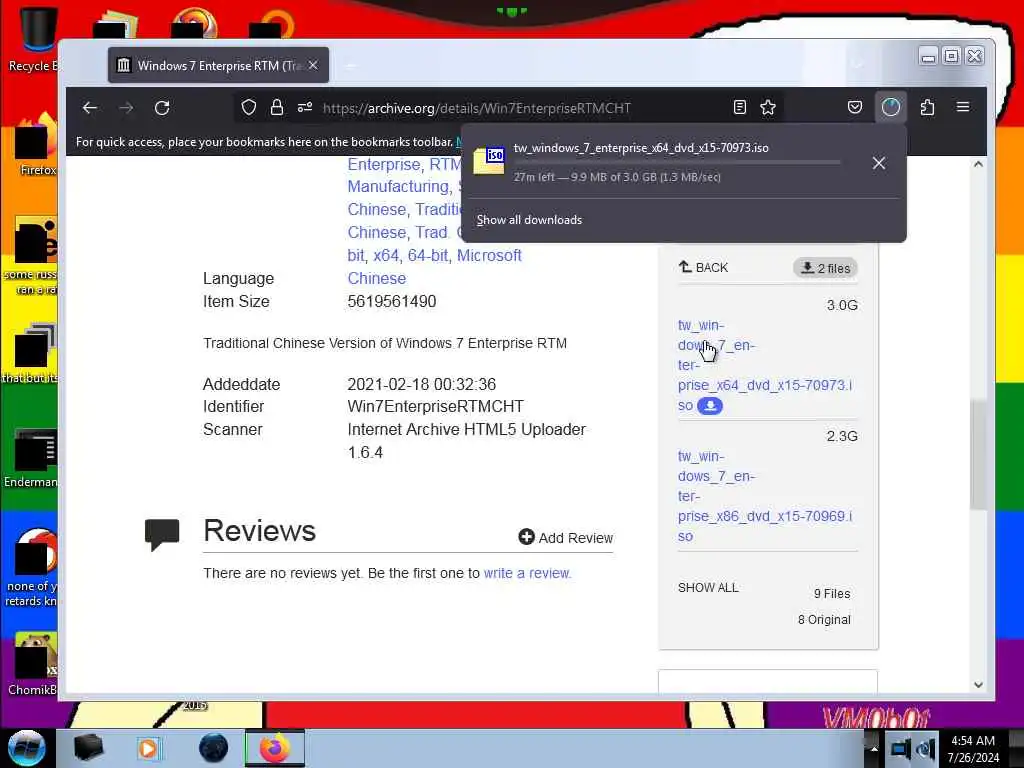
Task: Click the bit, x64, 64-bit, Microsoft topic link
Action: coord(434,255)
